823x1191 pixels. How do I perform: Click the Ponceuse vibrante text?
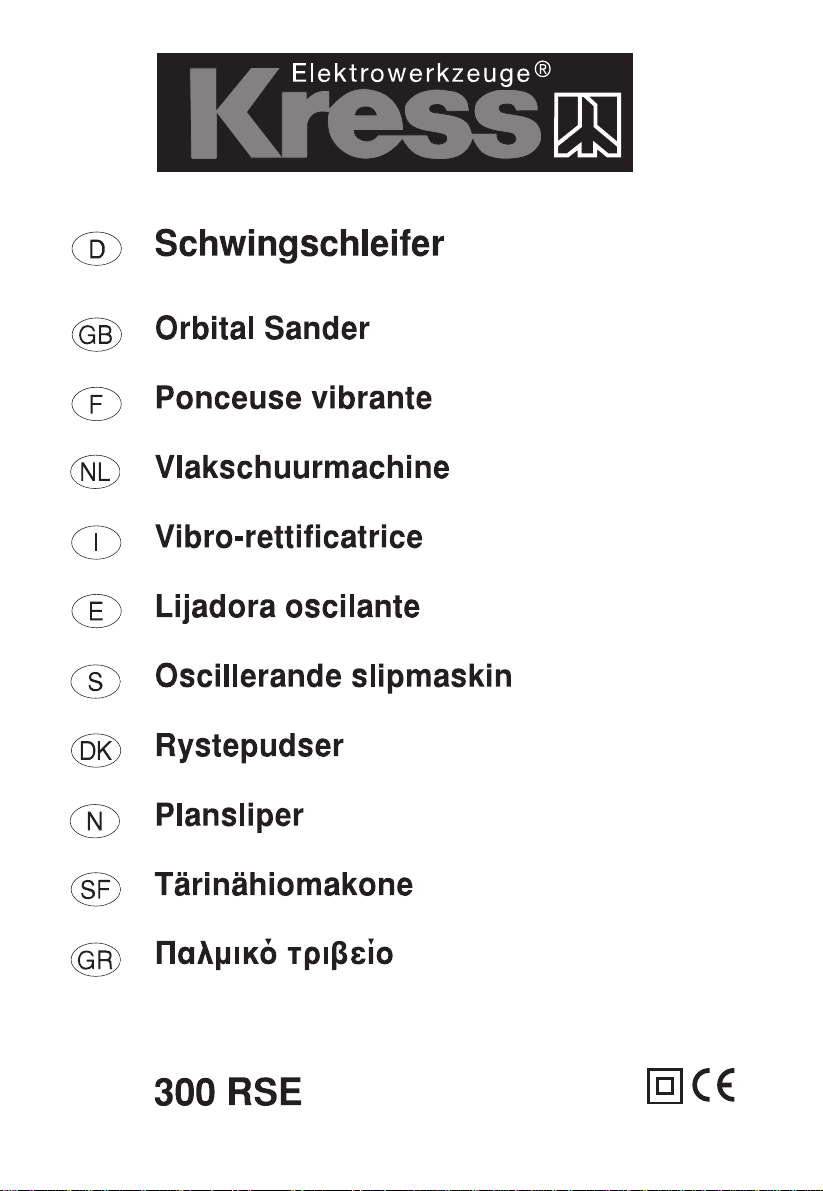(294, 398)
